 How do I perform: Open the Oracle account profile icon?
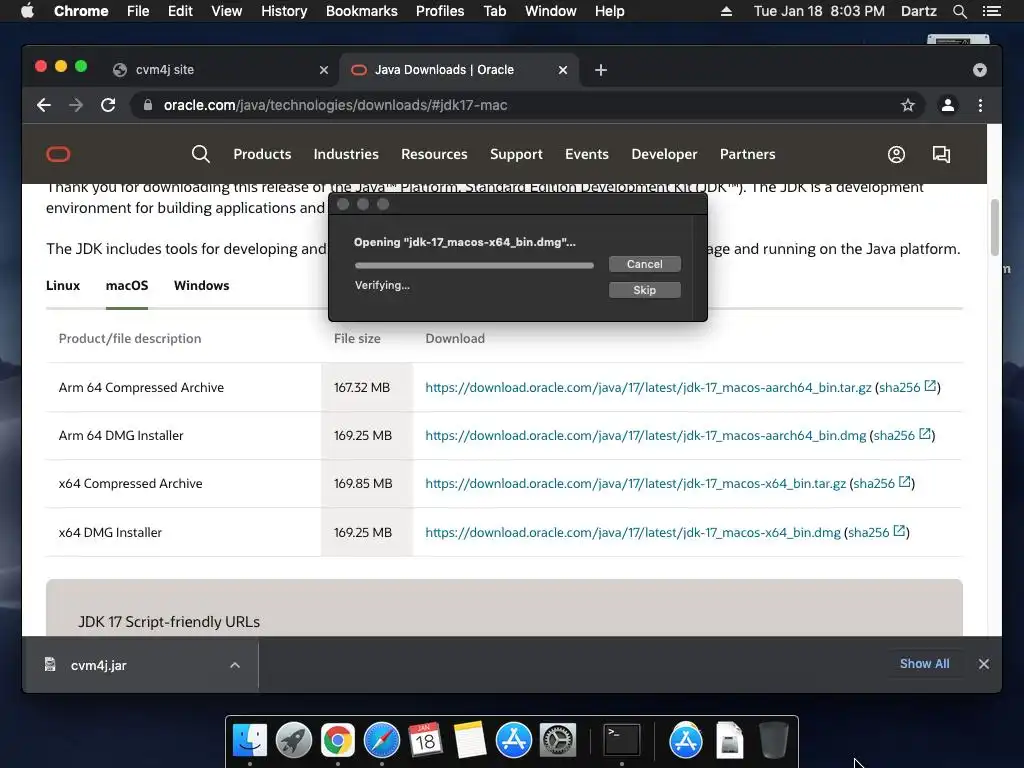click(x=896, y=154)
